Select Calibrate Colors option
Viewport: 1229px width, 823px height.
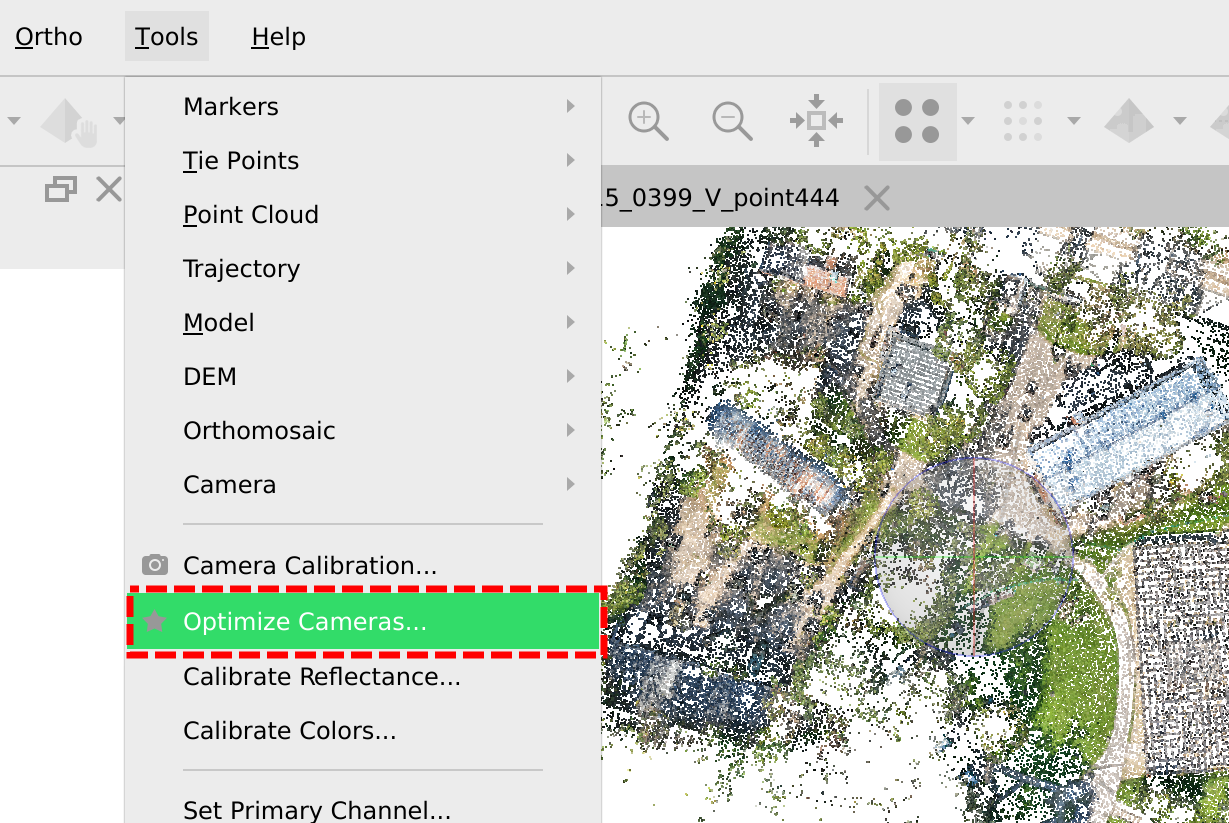tap(364, 730)
